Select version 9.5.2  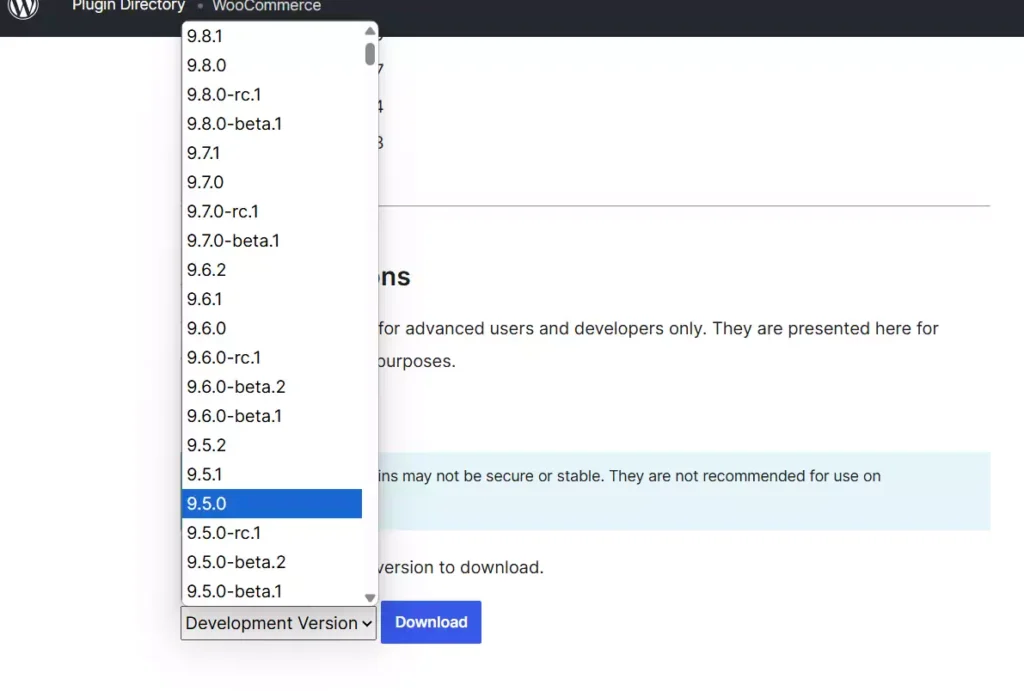click(x=272, y=445)
